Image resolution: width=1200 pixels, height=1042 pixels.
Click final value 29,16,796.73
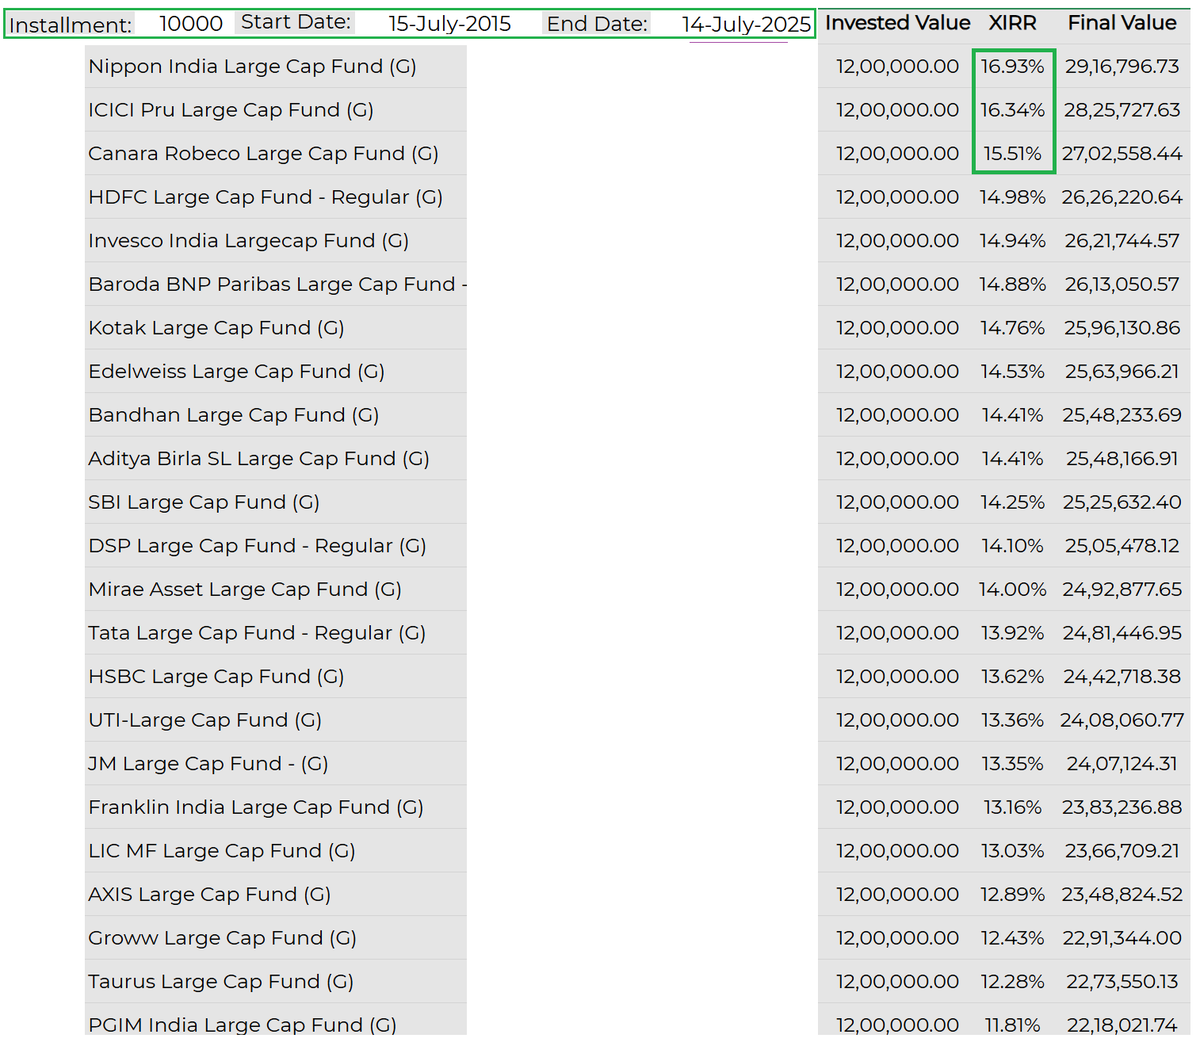click(1122, 66)
